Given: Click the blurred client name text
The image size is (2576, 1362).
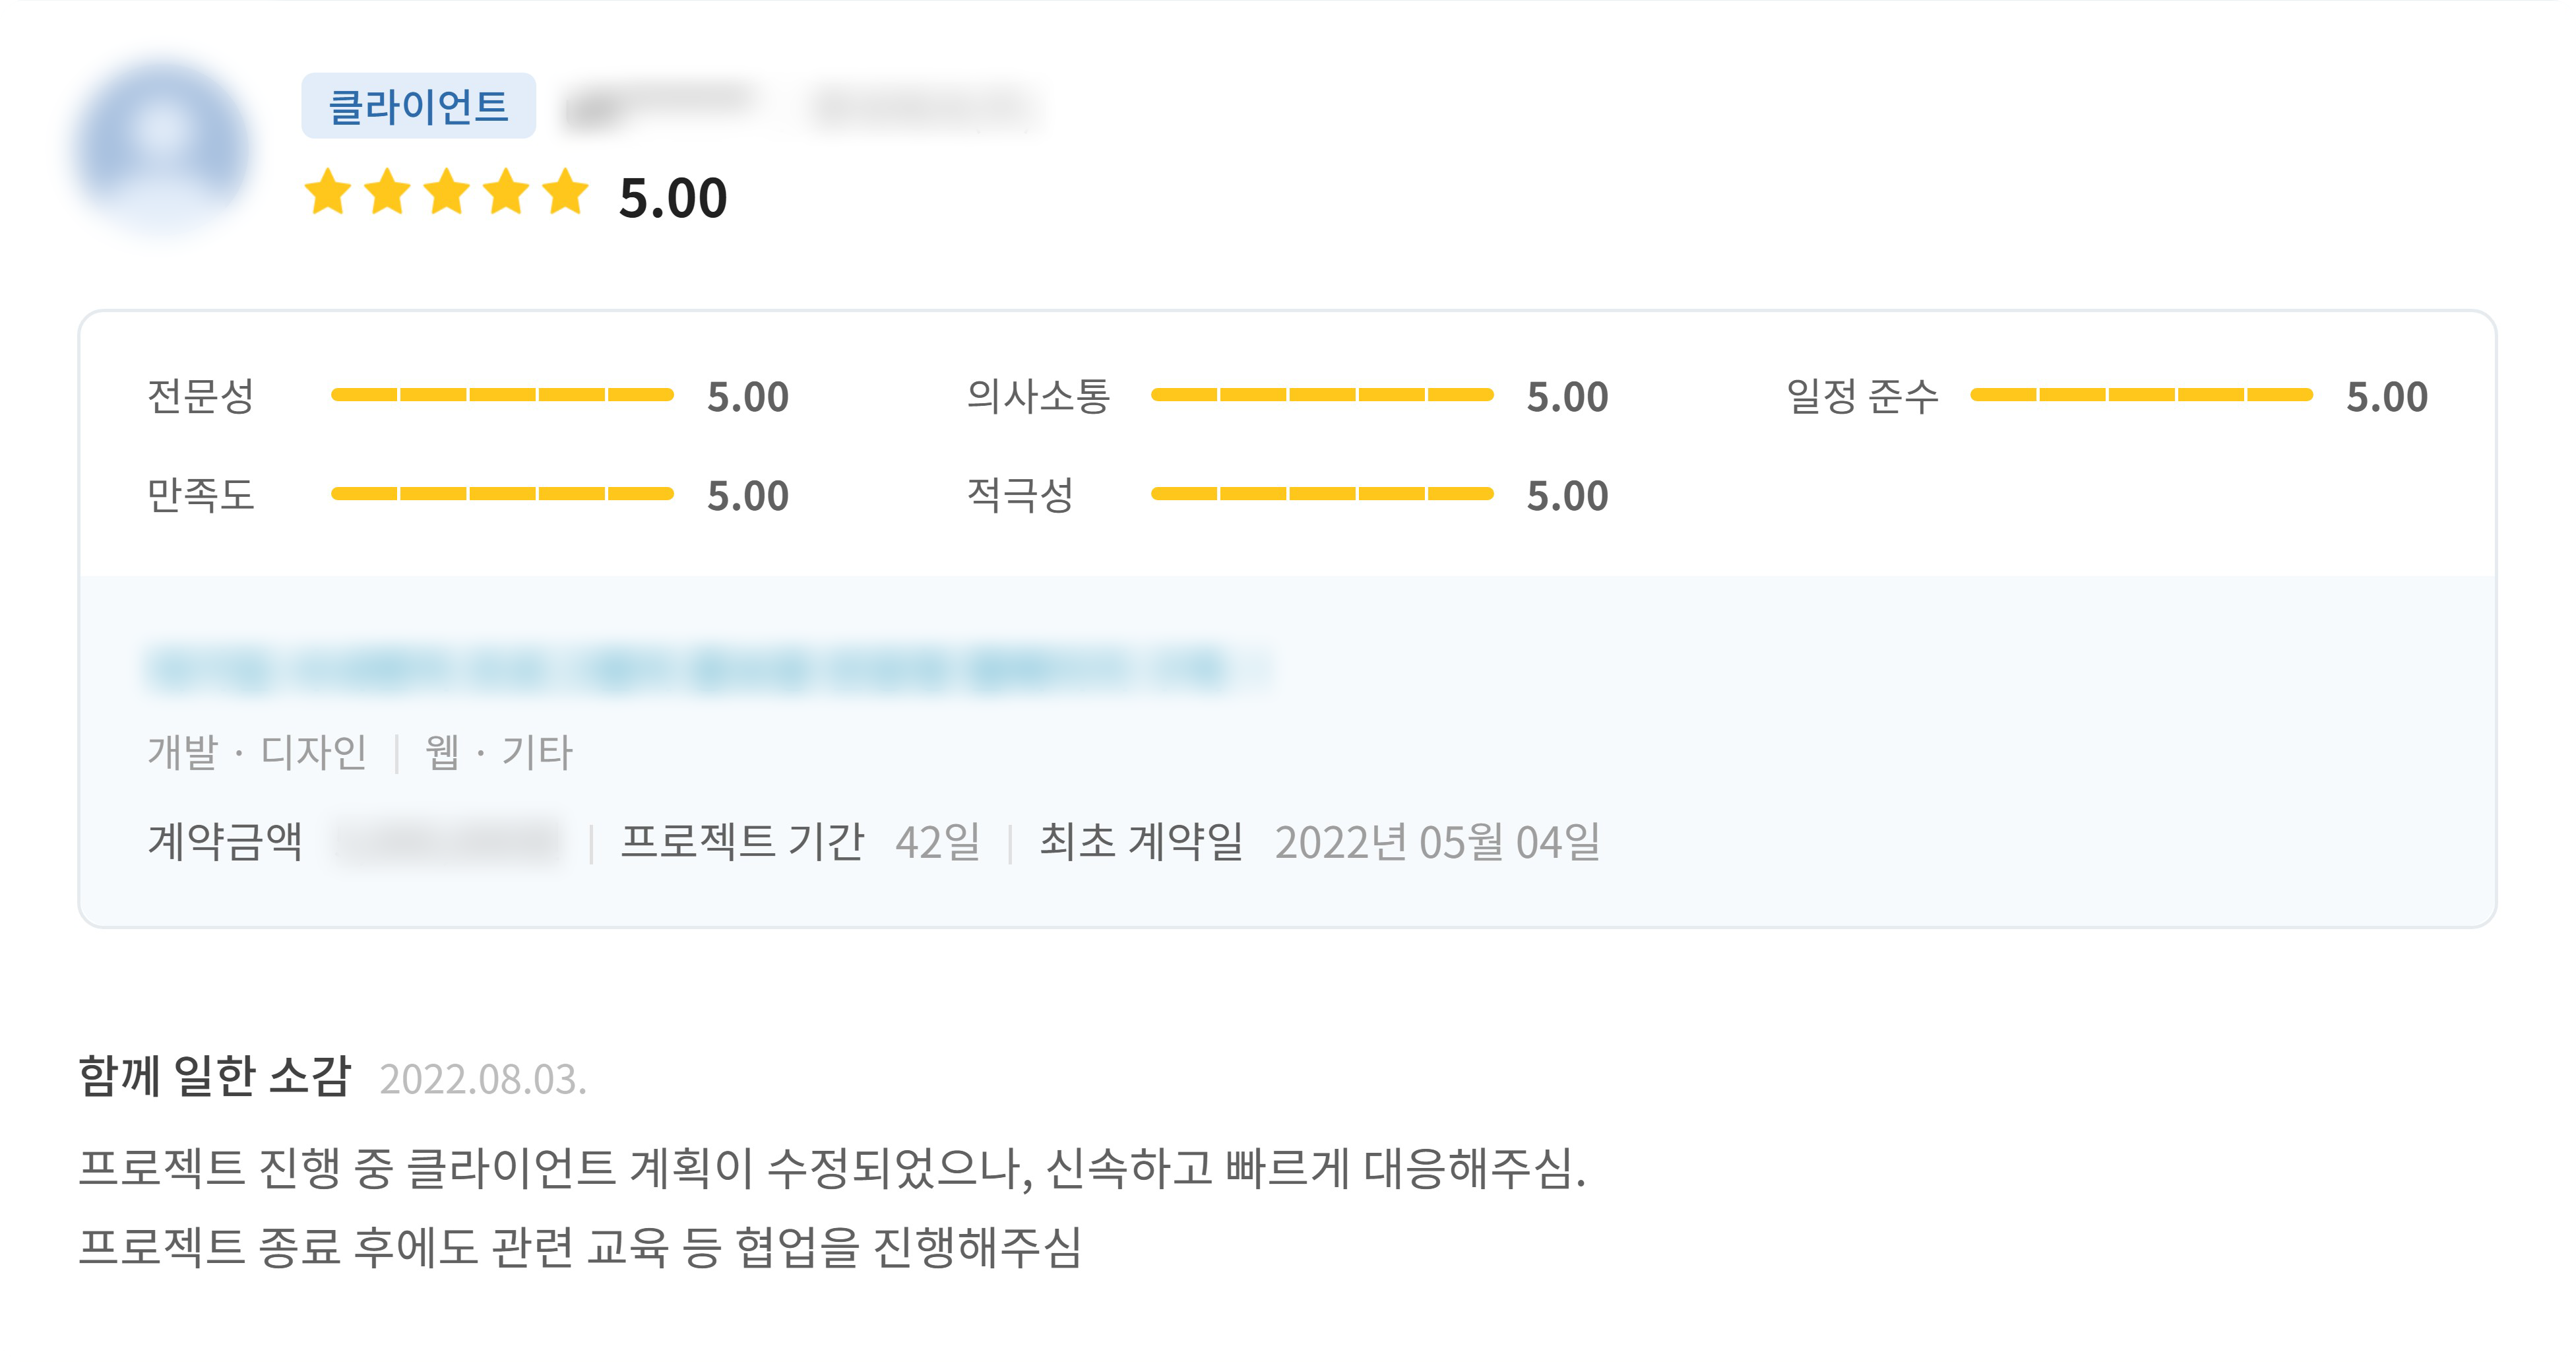Looking at the screenshot, I should click(660, 106).
